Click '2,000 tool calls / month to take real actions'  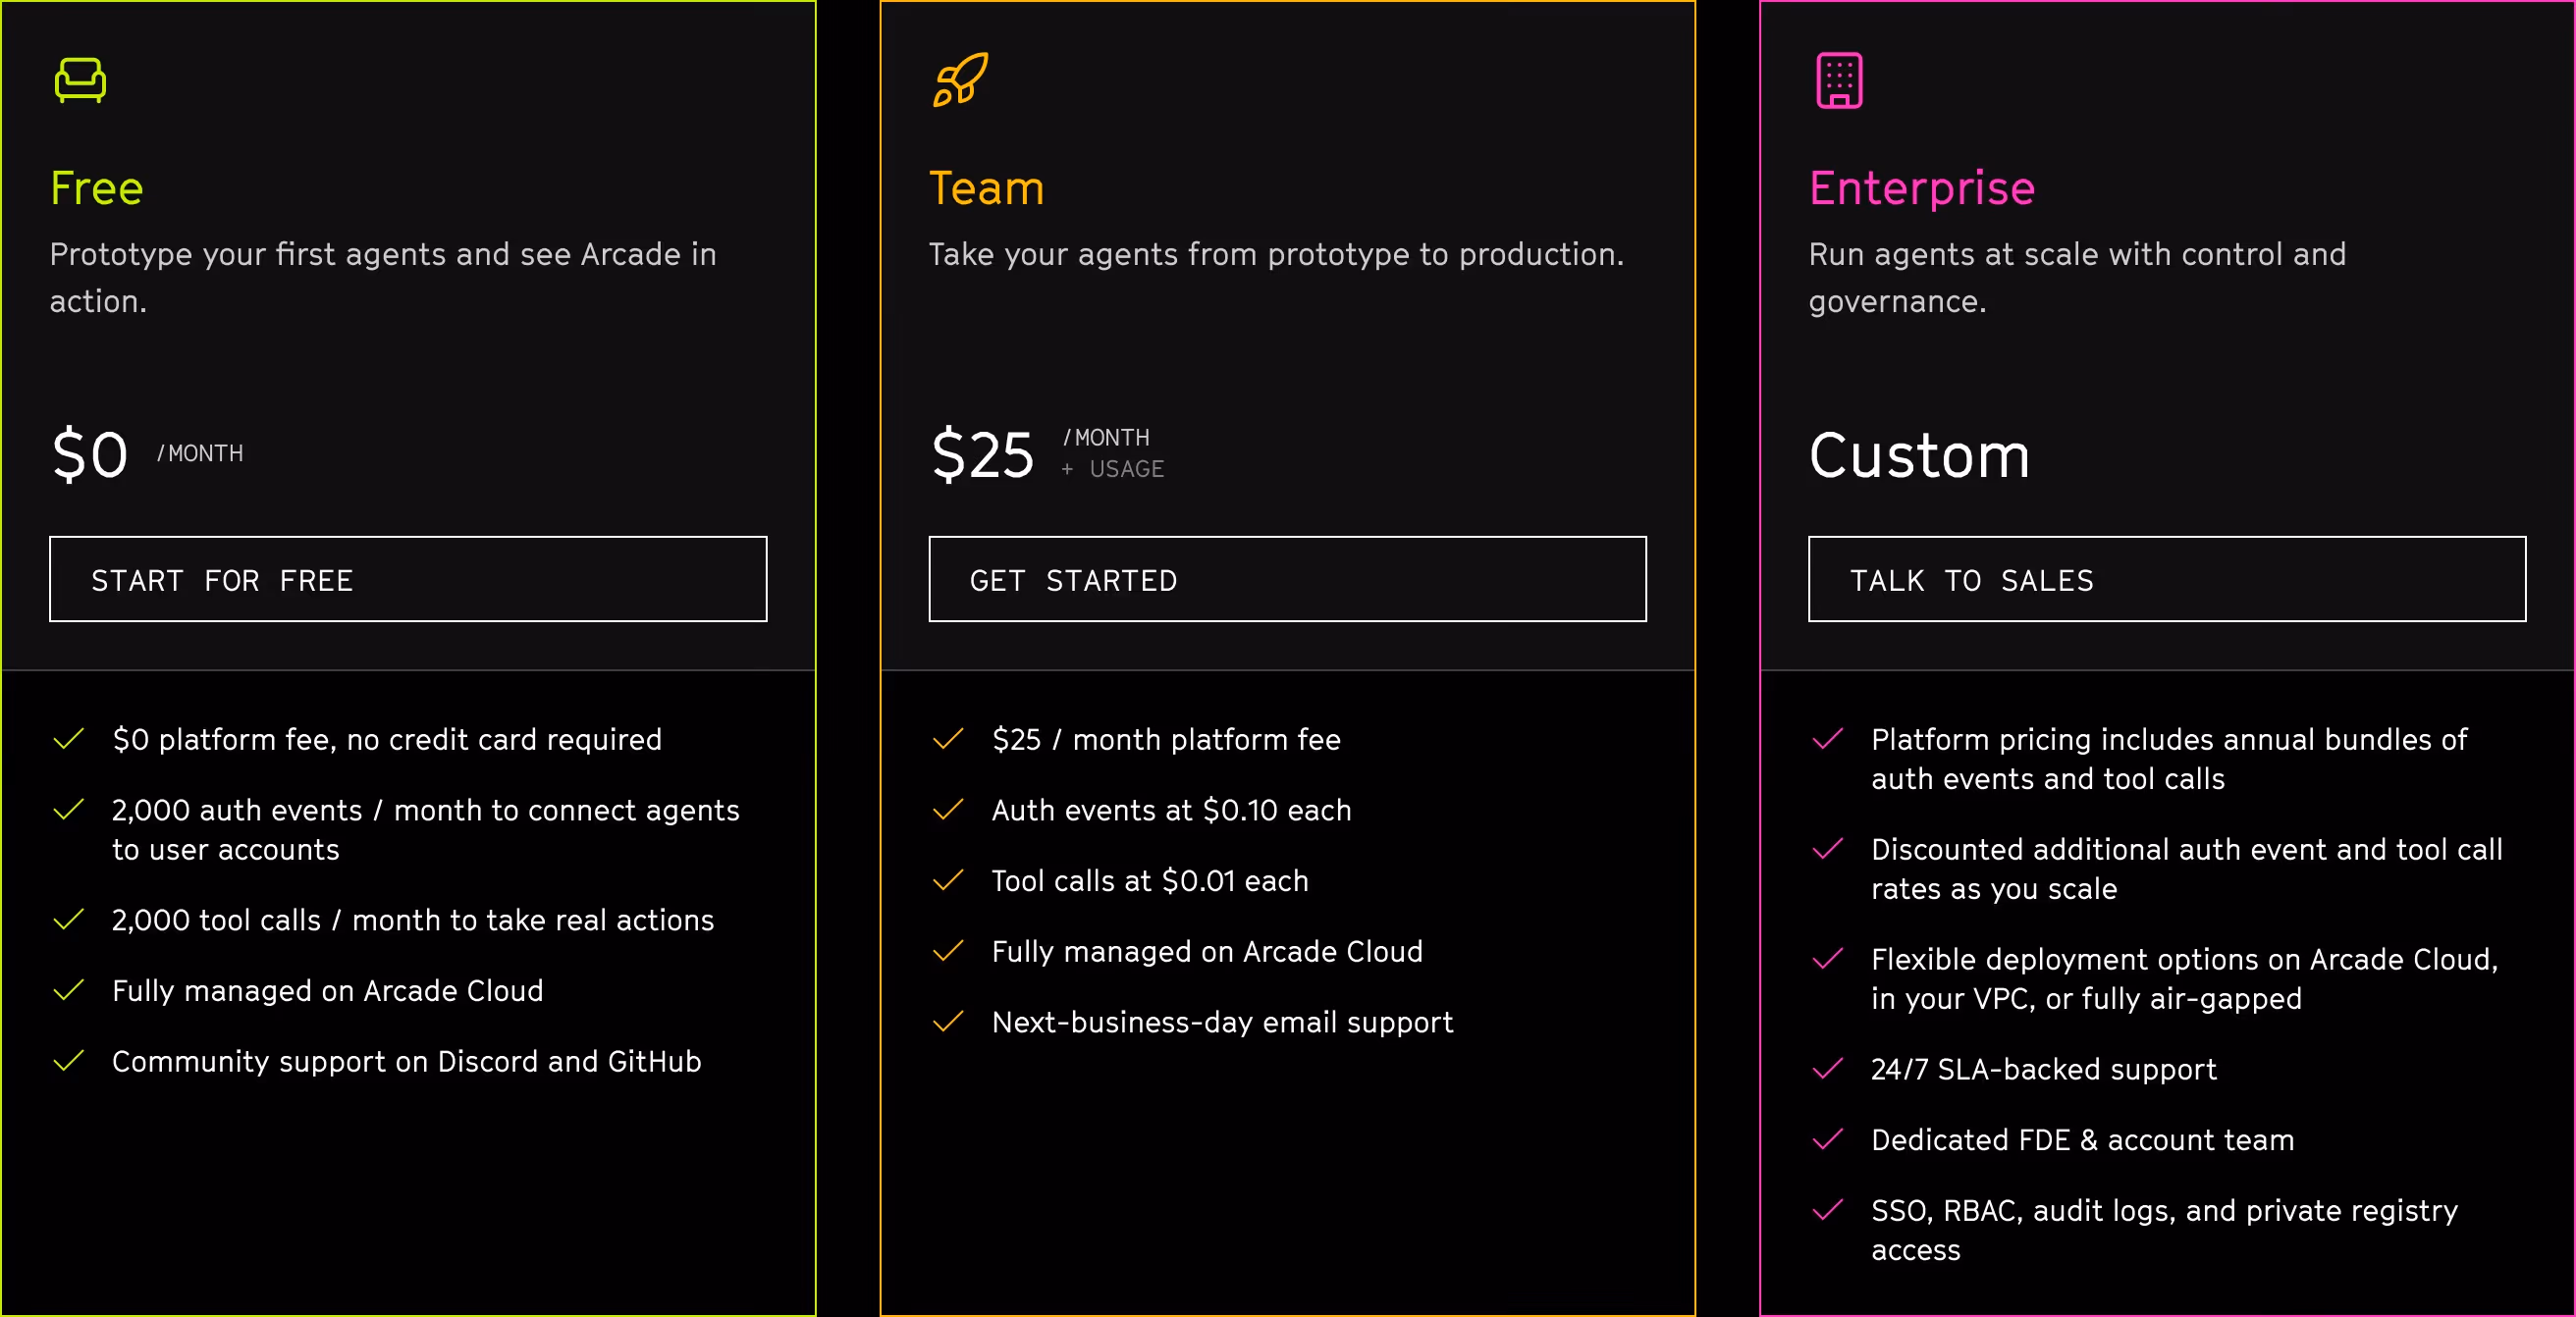[413, 920]
